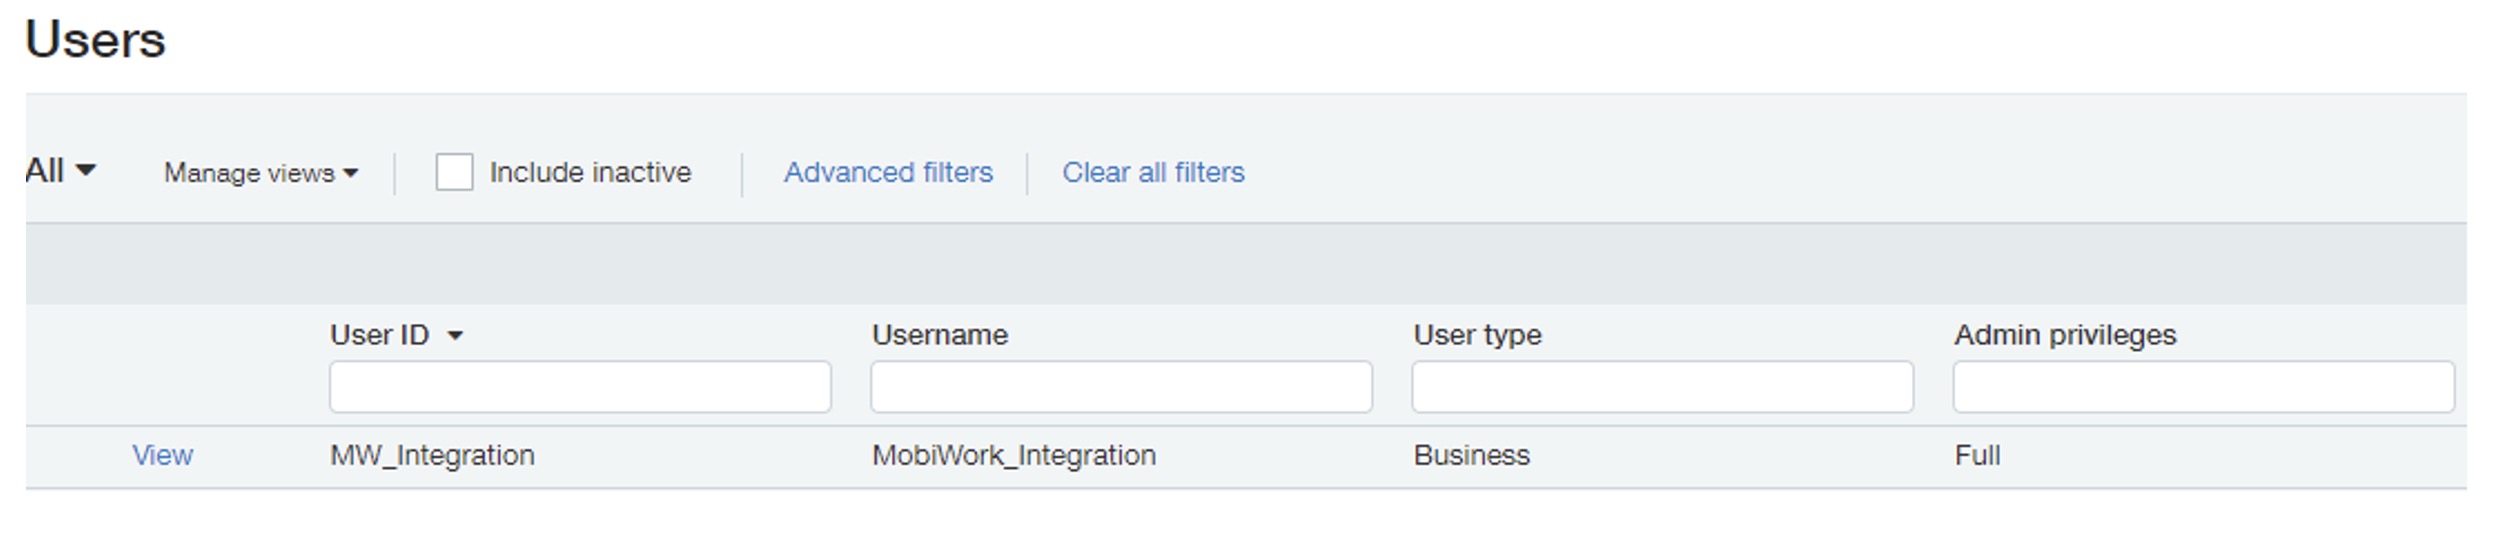Sort by the Username column header
The image size is (2512, 540).
click(x=939, y=335)
